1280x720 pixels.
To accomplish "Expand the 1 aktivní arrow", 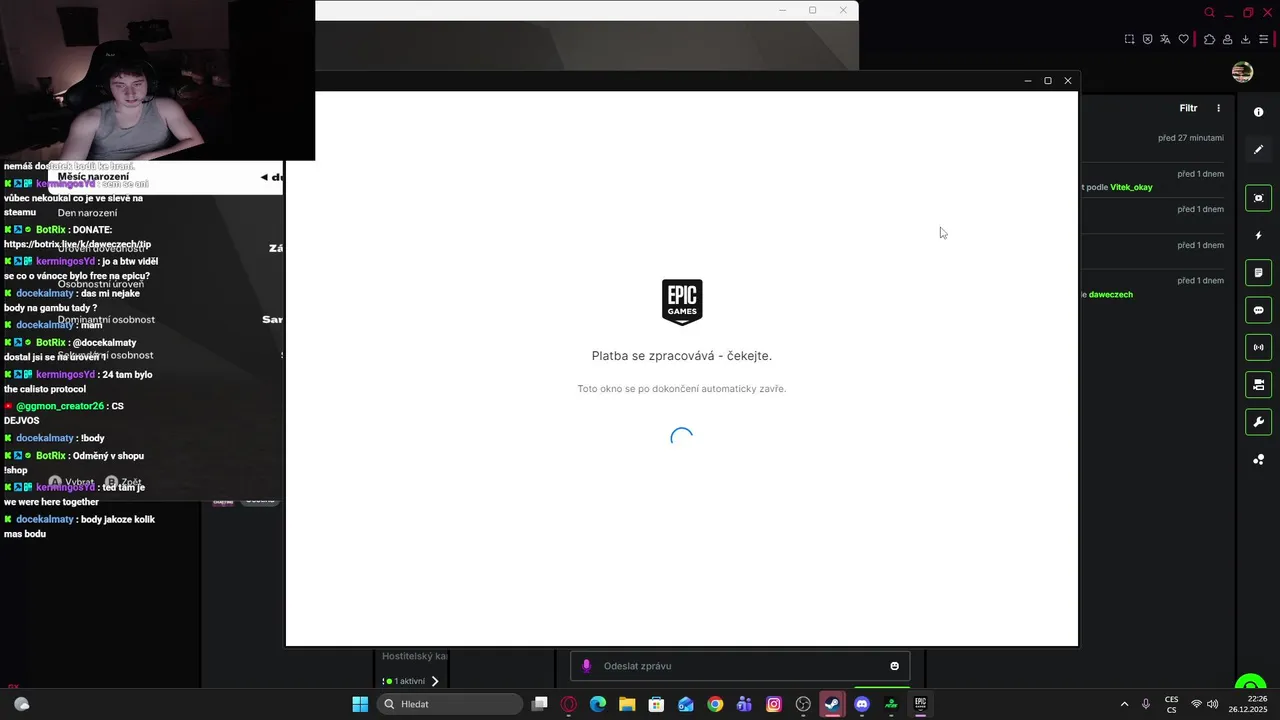I will click(x=435, y=681).
